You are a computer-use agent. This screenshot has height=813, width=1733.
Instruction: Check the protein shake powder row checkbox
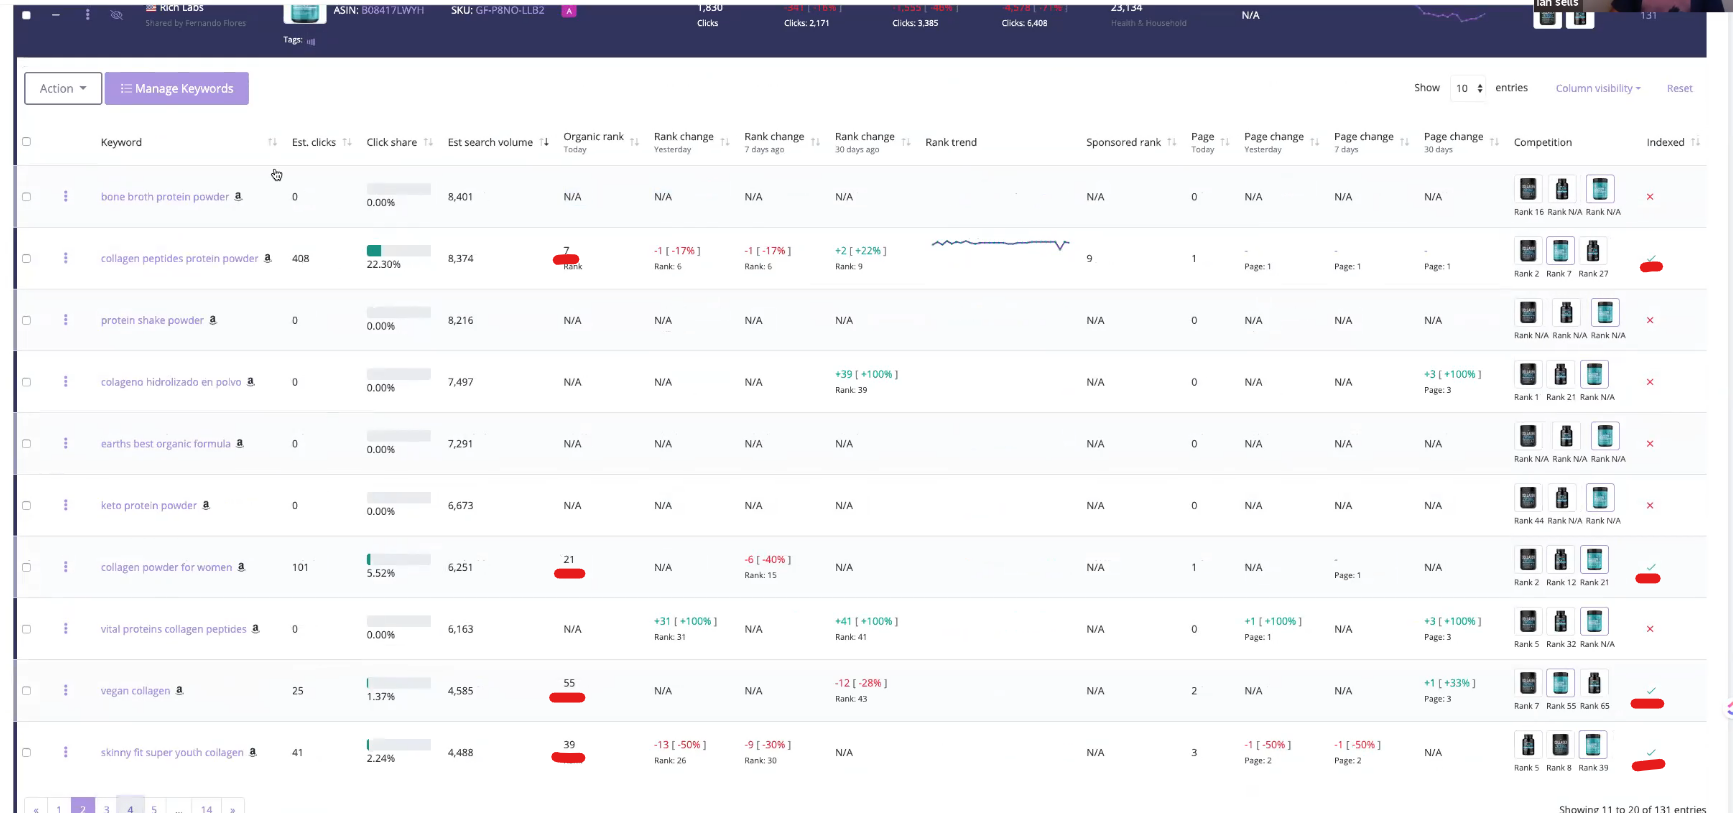pyautogui.click(x=27, y=321)
